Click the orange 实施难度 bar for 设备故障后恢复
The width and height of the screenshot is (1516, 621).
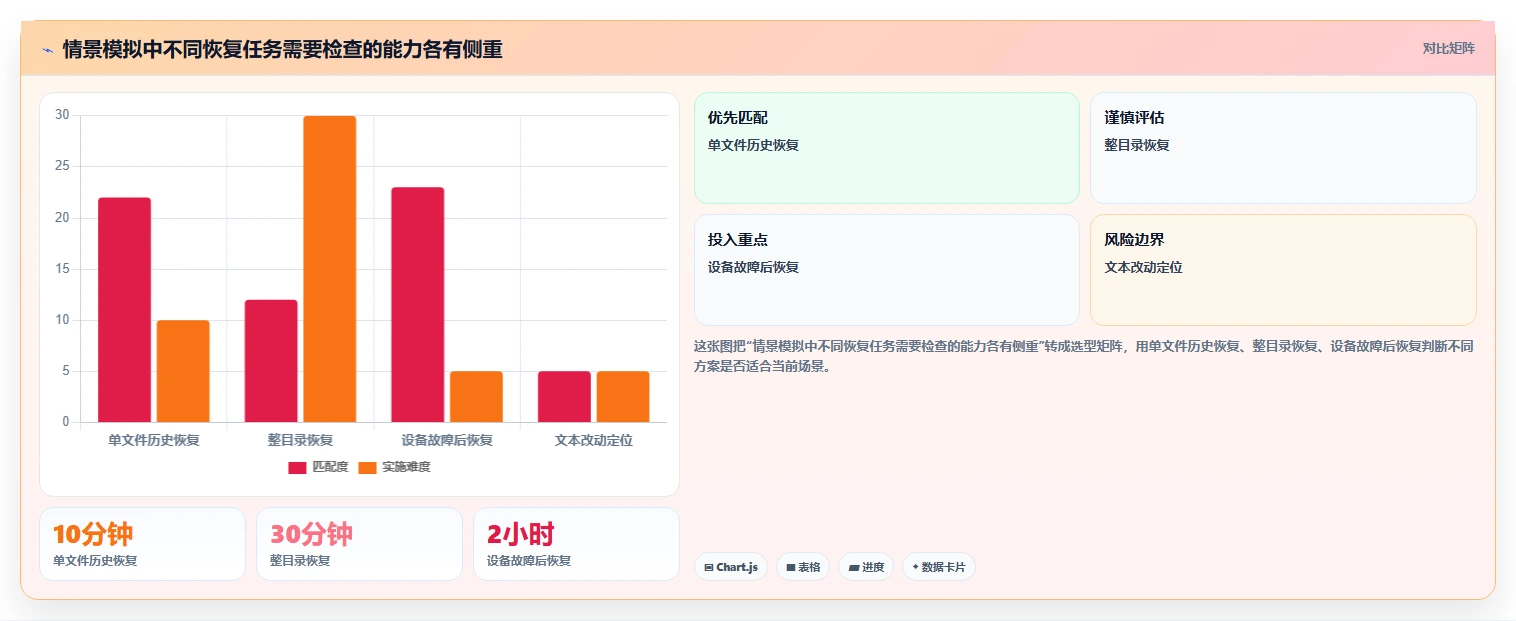(476, 397)
